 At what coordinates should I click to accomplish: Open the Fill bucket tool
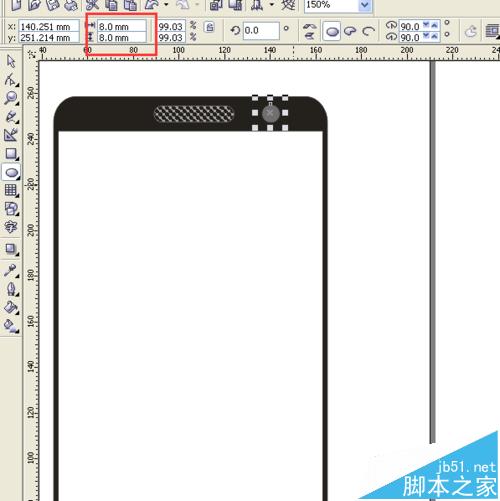(x=11, y=308)
